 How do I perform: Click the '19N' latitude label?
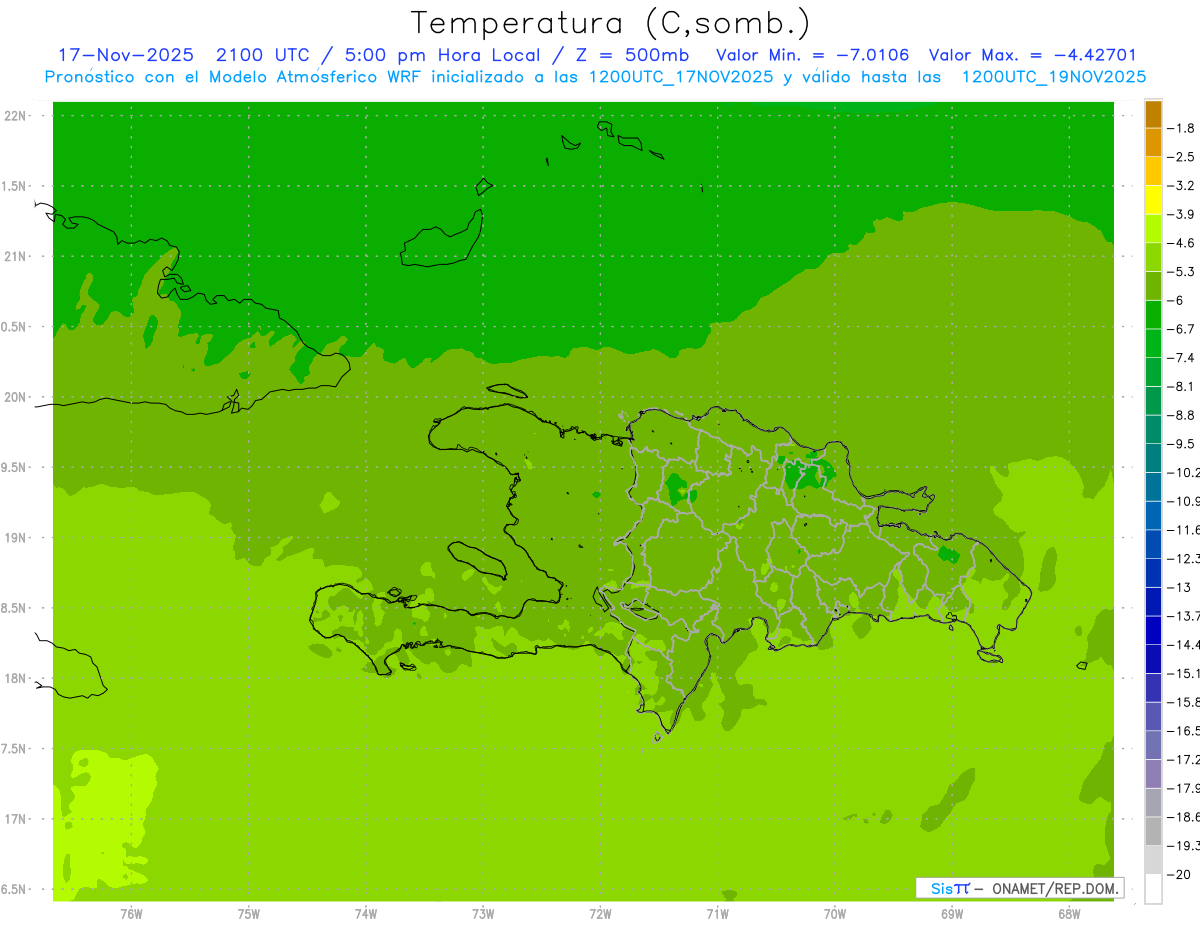pos(17,538)
